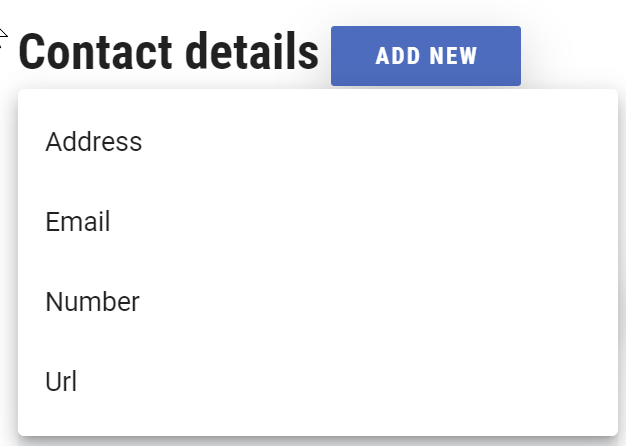The image size is (626, 446).
Task: Click the ADD NEW button
Action: click(x=425, y=56)
